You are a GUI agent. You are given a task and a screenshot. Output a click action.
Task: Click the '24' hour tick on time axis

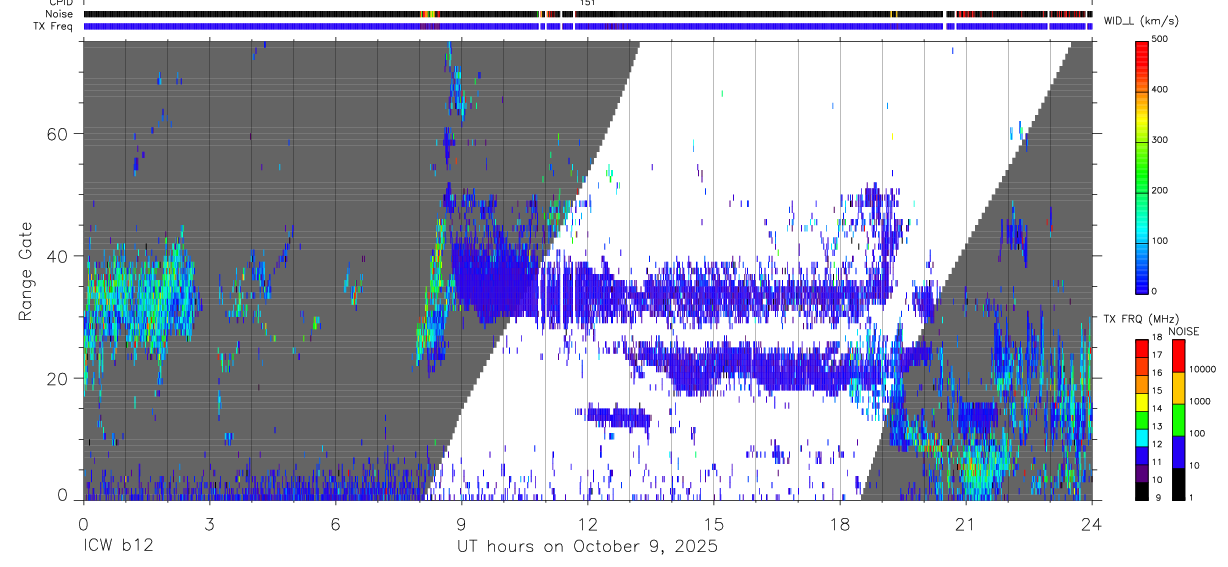[x=1092, y=522]
